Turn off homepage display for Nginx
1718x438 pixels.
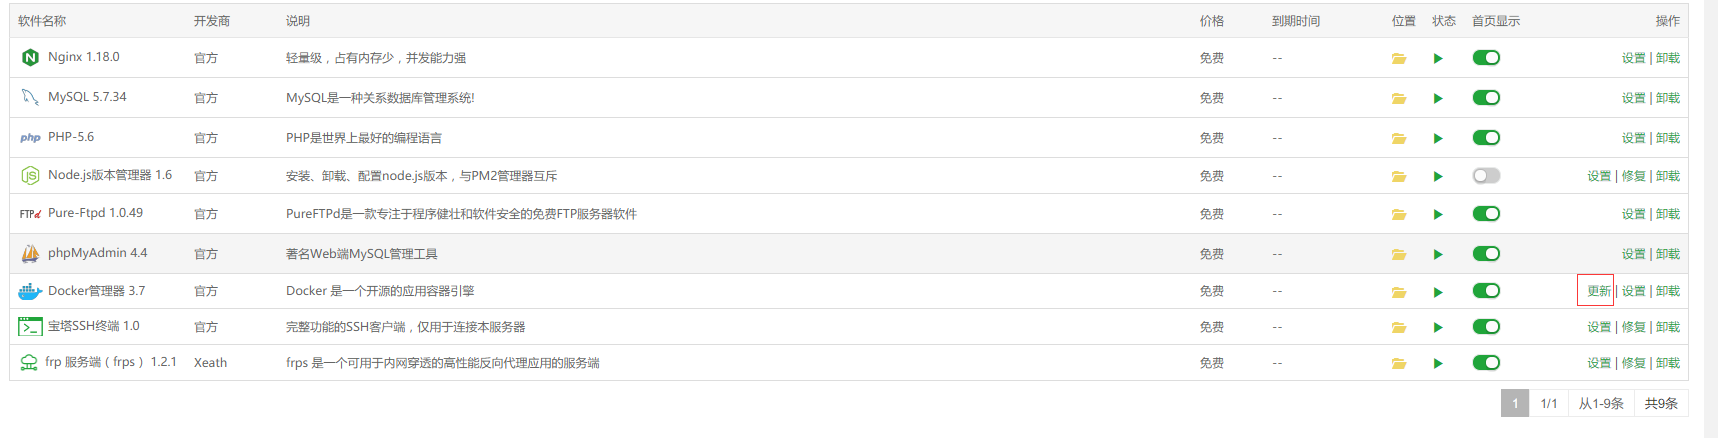tap(1486, 58)
